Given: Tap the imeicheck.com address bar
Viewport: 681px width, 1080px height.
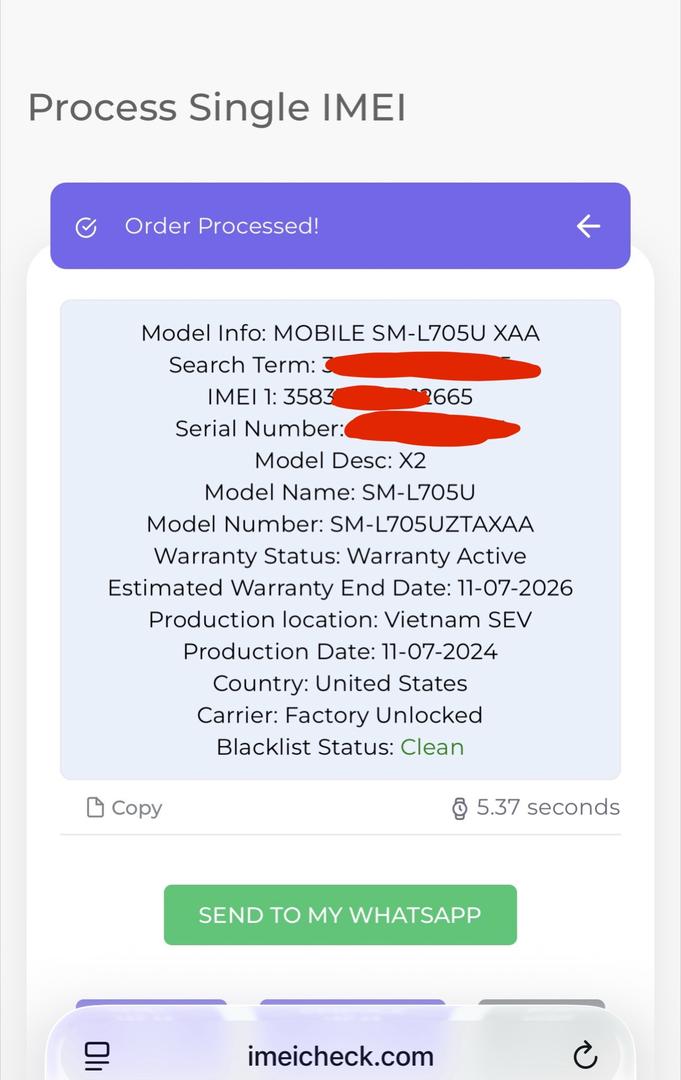Looking at the screenshot, I should pos(340,1056).
